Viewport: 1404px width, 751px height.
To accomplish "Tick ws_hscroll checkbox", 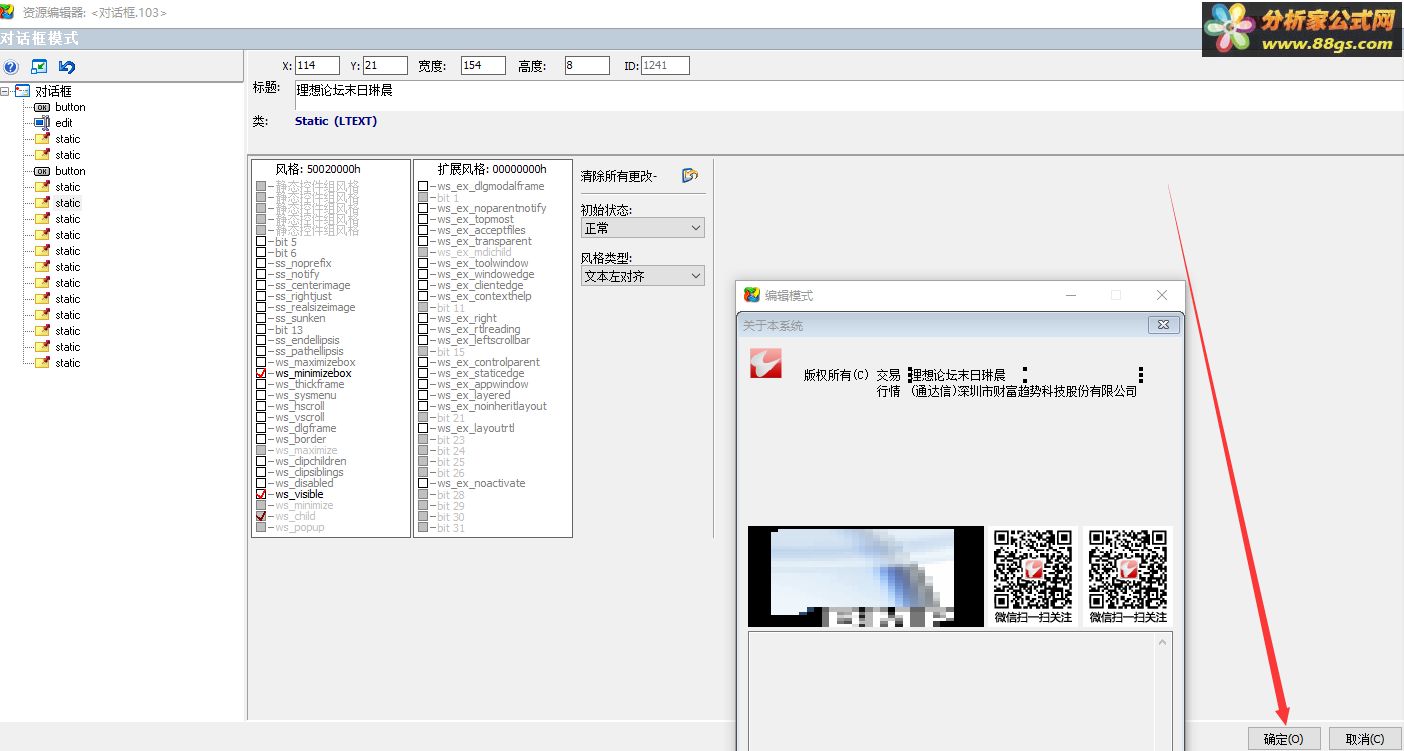I will coord(261,406).
